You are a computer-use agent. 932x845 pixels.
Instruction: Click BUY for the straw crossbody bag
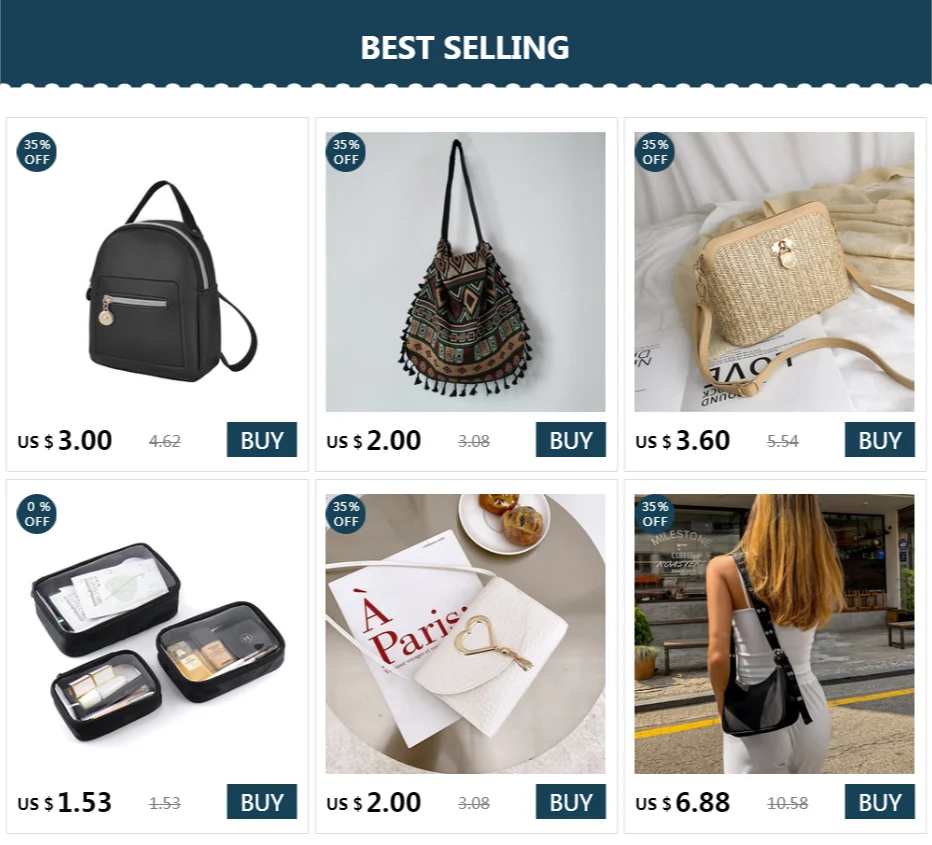click(x=880, y=440)
